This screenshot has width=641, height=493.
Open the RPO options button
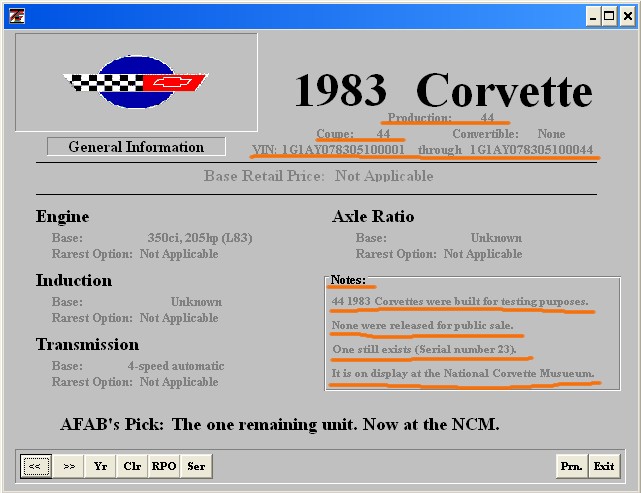click(x=164, y=466)
